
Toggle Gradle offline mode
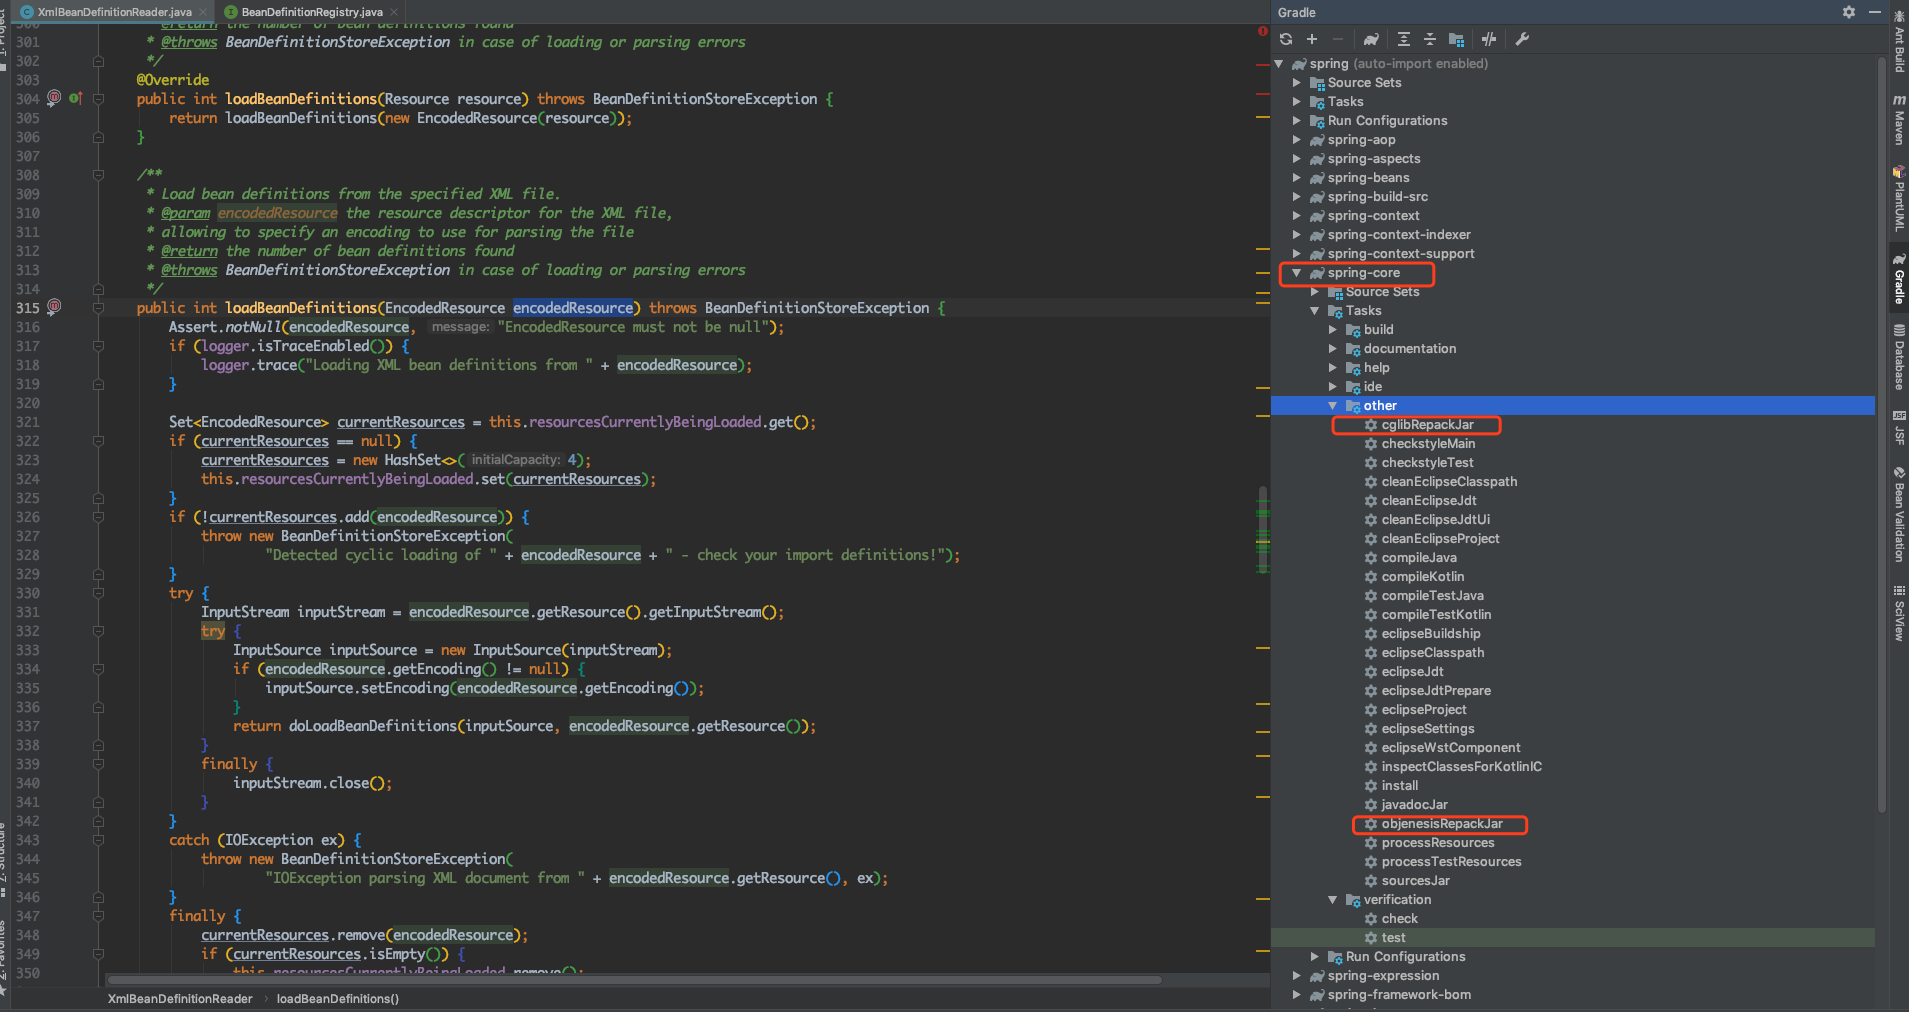coord(1489,39)
